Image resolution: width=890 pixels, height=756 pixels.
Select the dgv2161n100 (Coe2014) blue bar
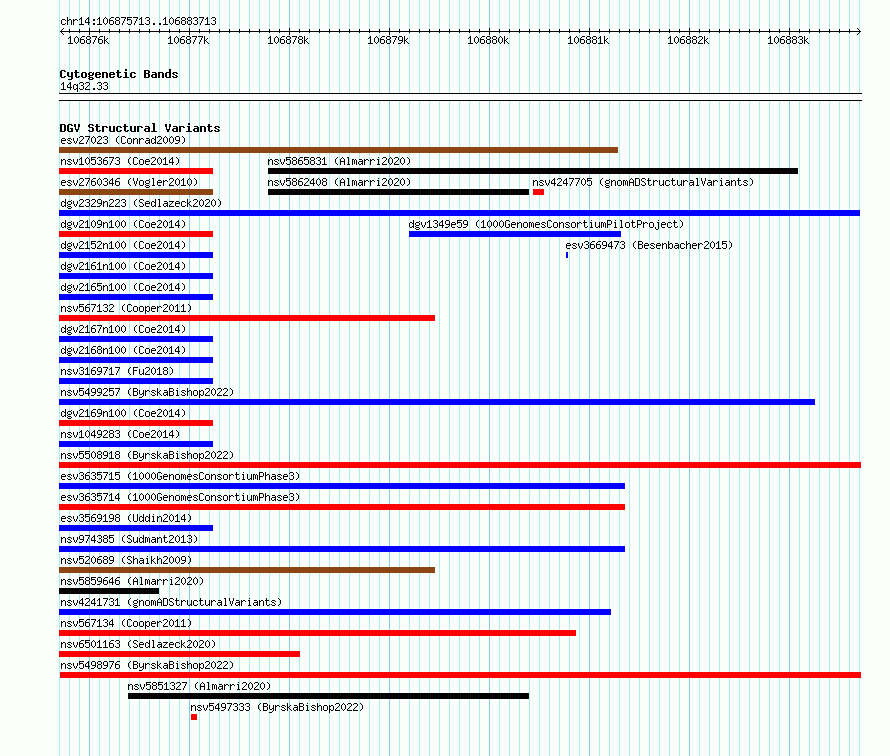(136, 276)
